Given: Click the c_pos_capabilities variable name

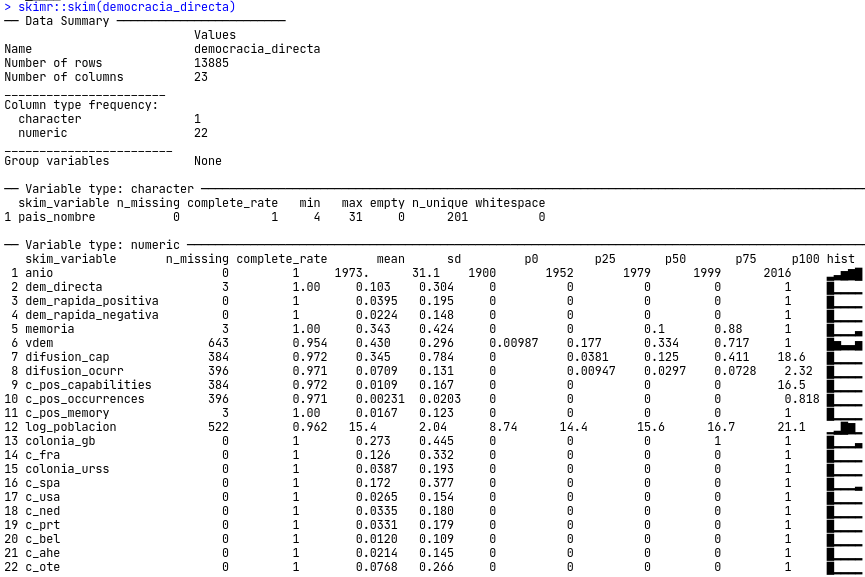Looking at the screenshot, I should (x=88, y=385).
